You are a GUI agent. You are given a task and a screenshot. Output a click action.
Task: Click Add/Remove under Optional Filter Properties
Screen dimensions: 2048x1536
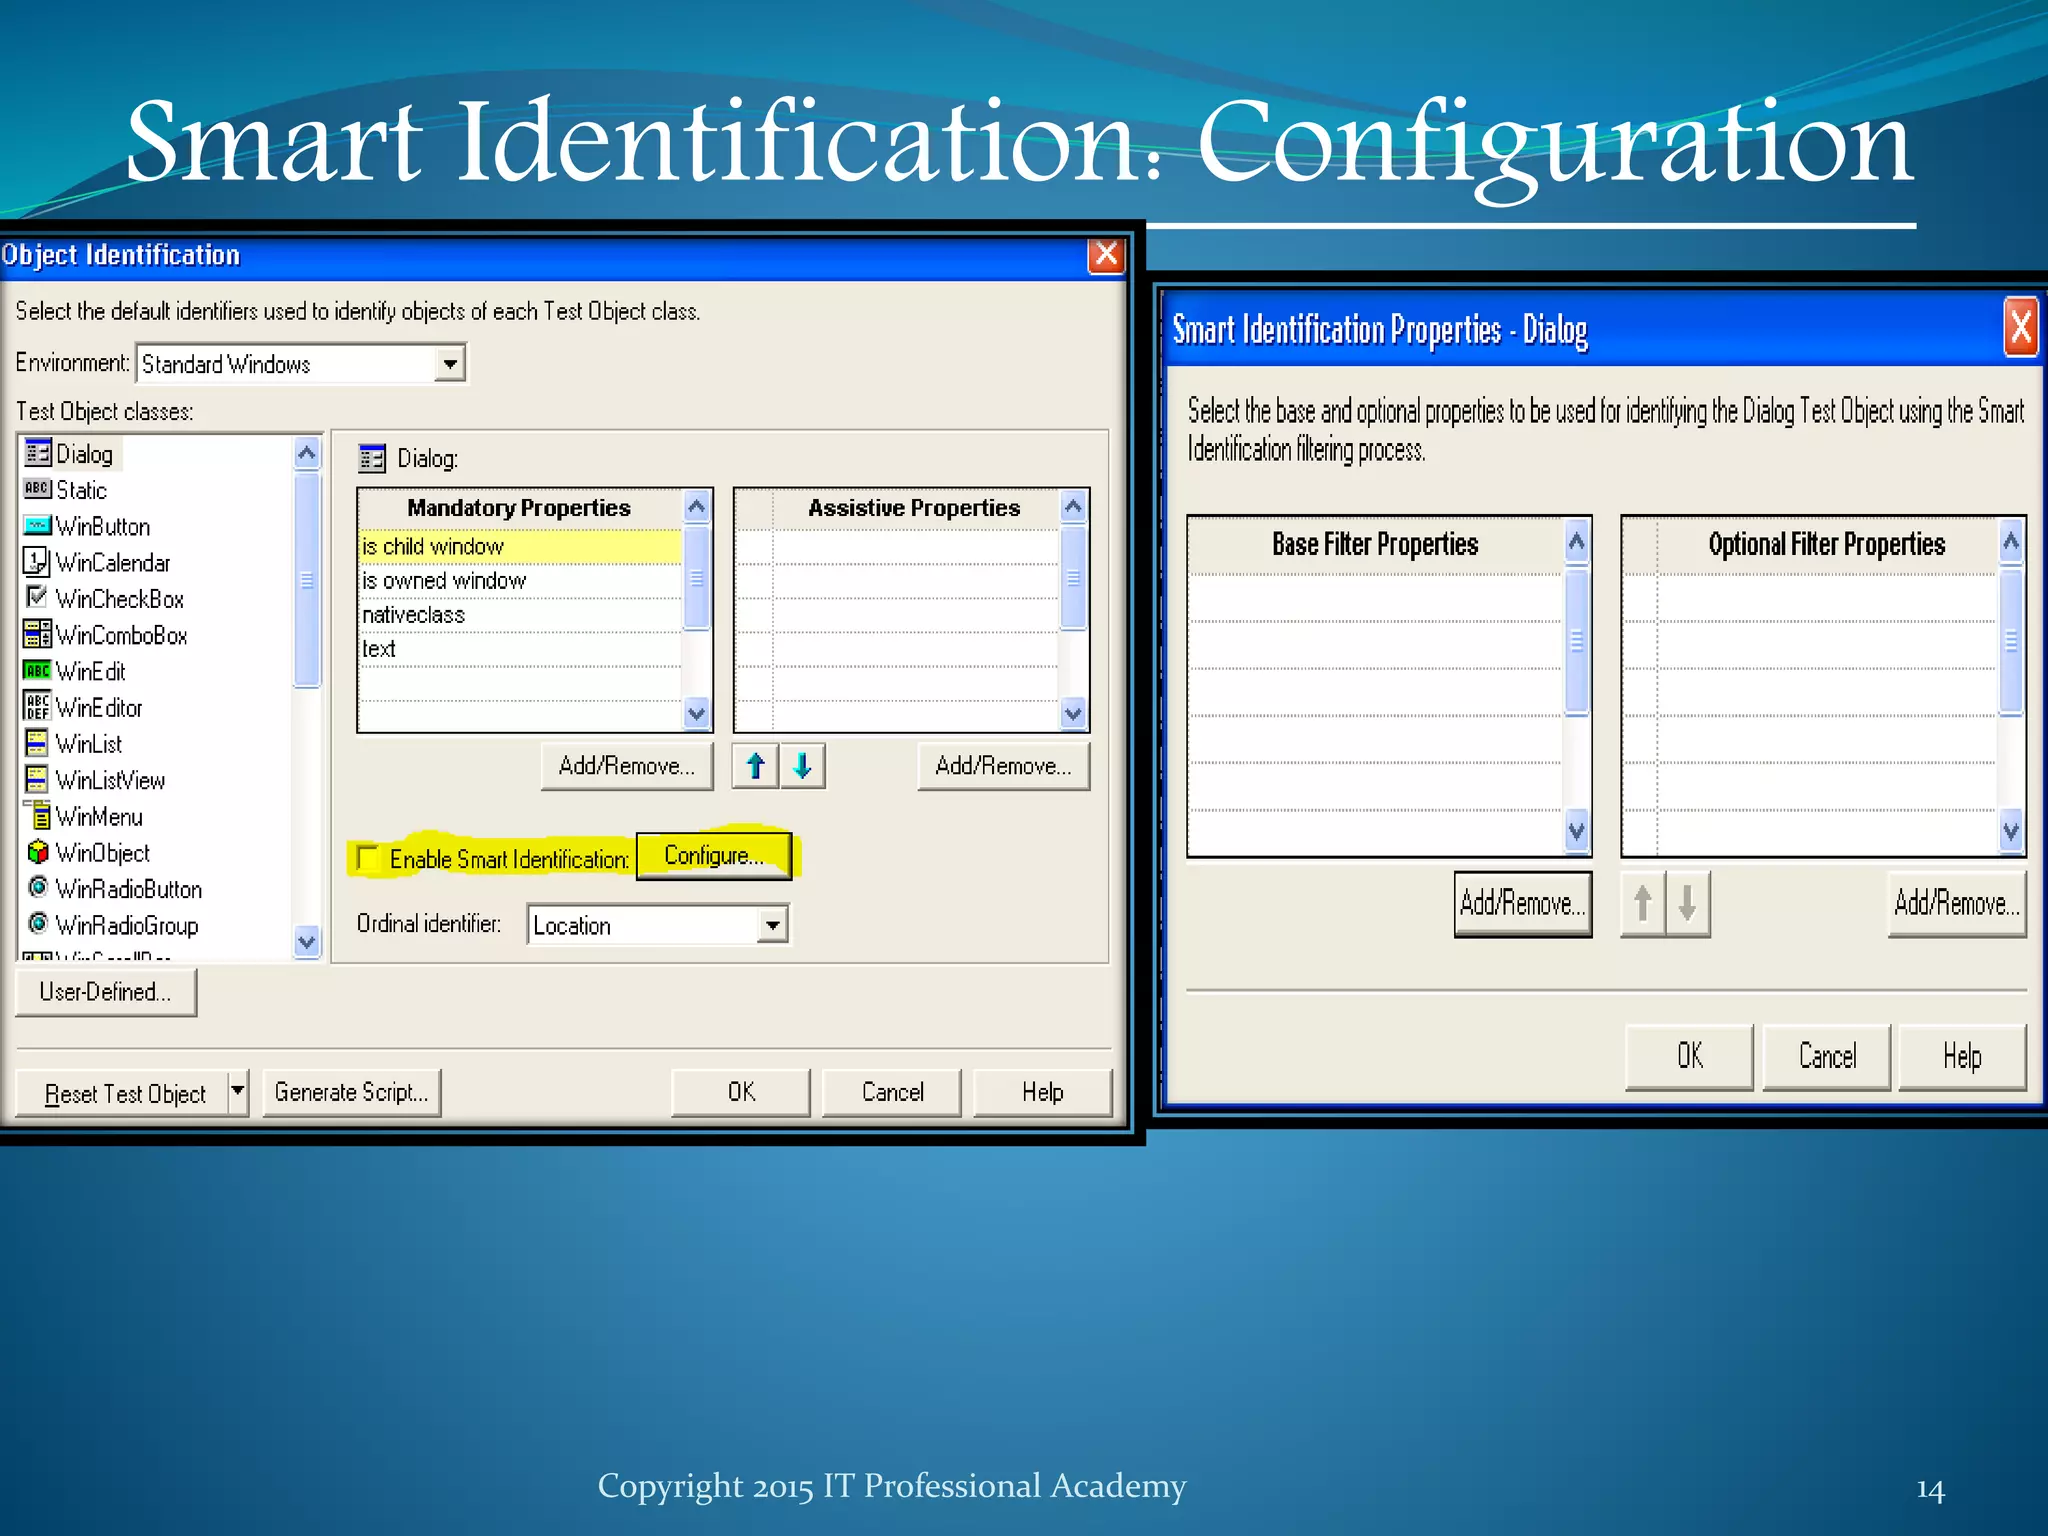(1957, 904)
